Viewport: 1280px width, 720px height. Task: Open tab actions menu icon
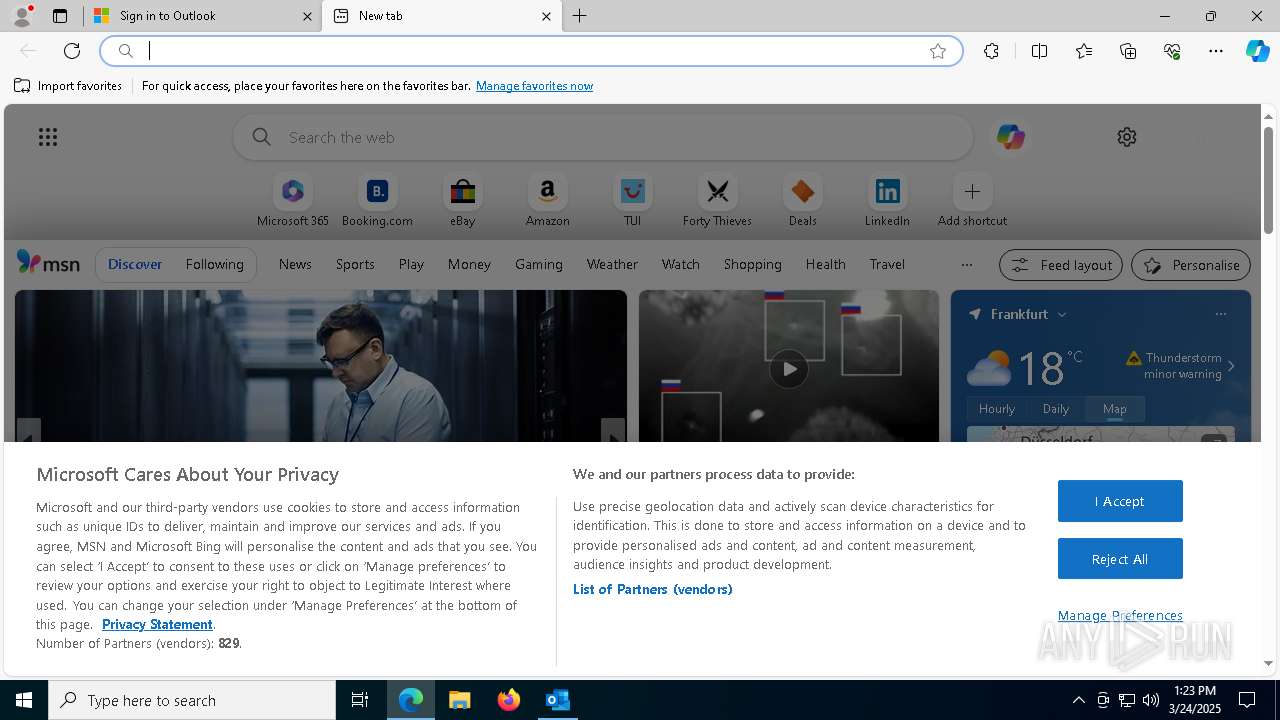click(x=60, y=16)
